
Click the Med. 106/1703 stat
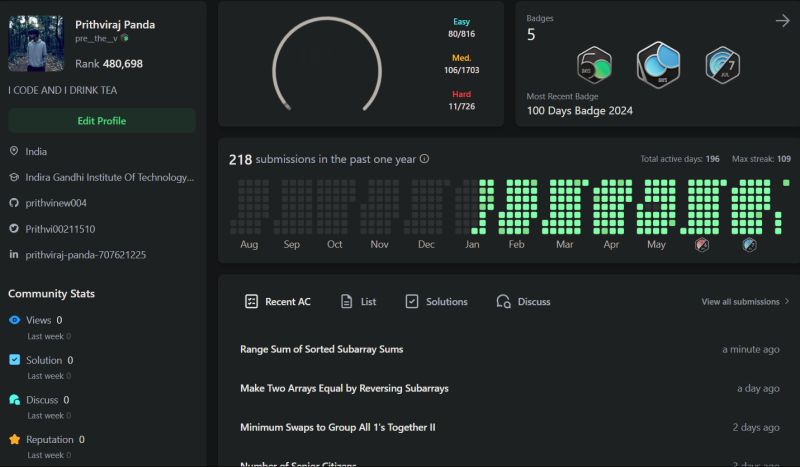tap(461, 64)
